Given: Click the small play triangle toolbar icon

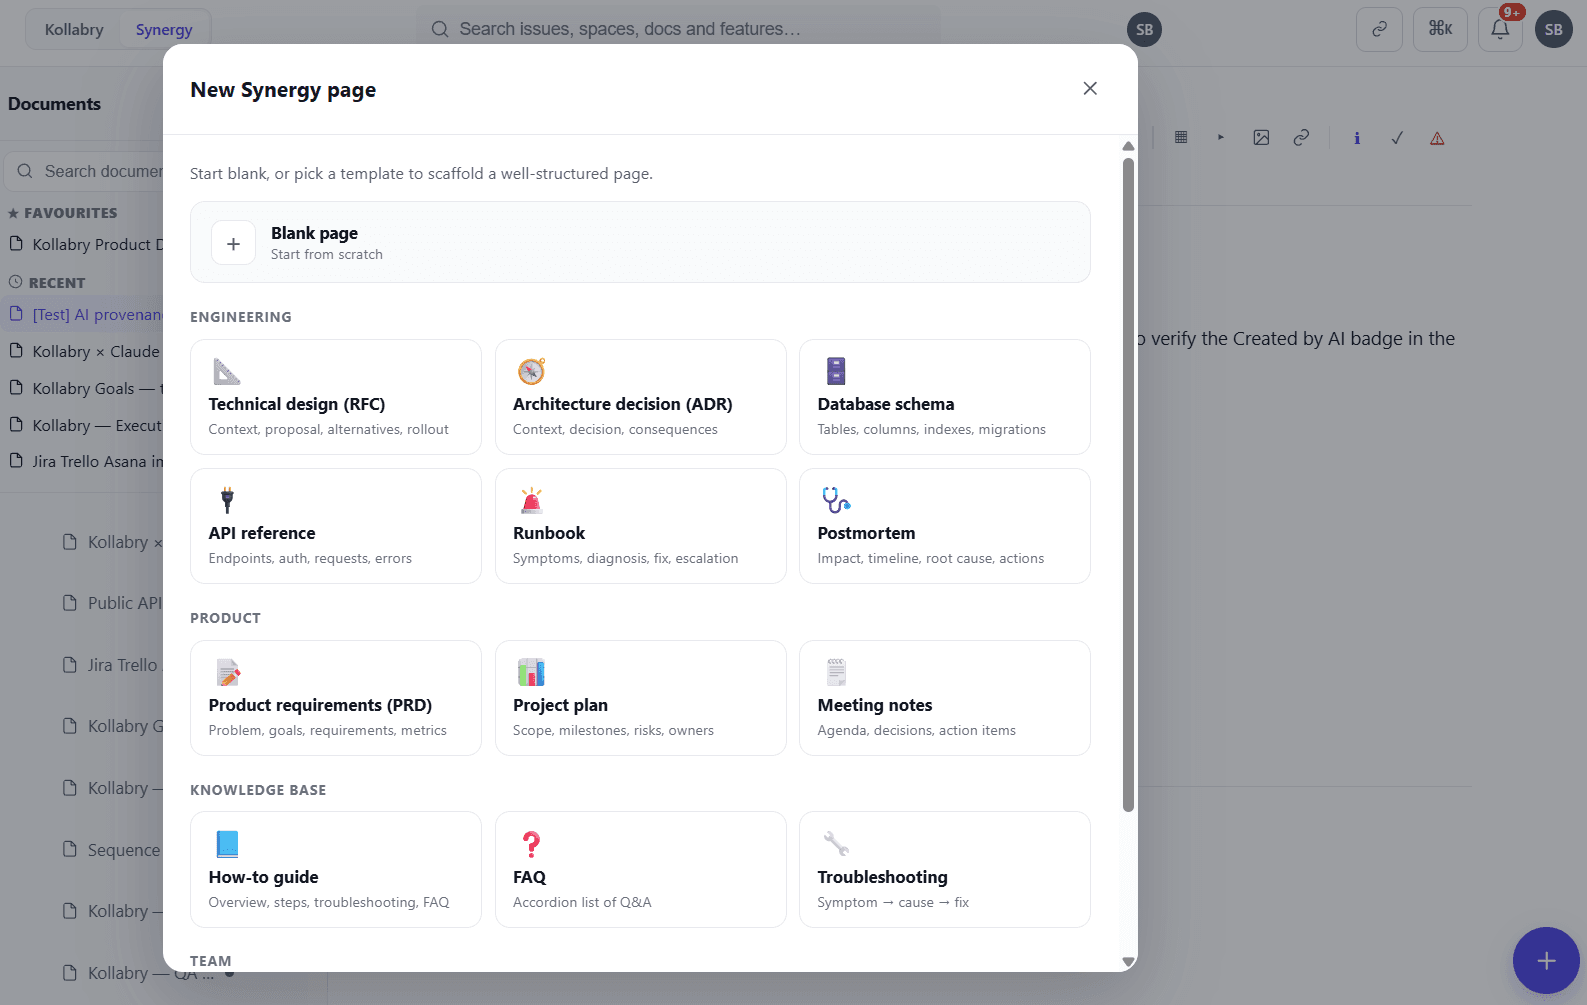Looking at the screenshot, I should (1221, 138).
